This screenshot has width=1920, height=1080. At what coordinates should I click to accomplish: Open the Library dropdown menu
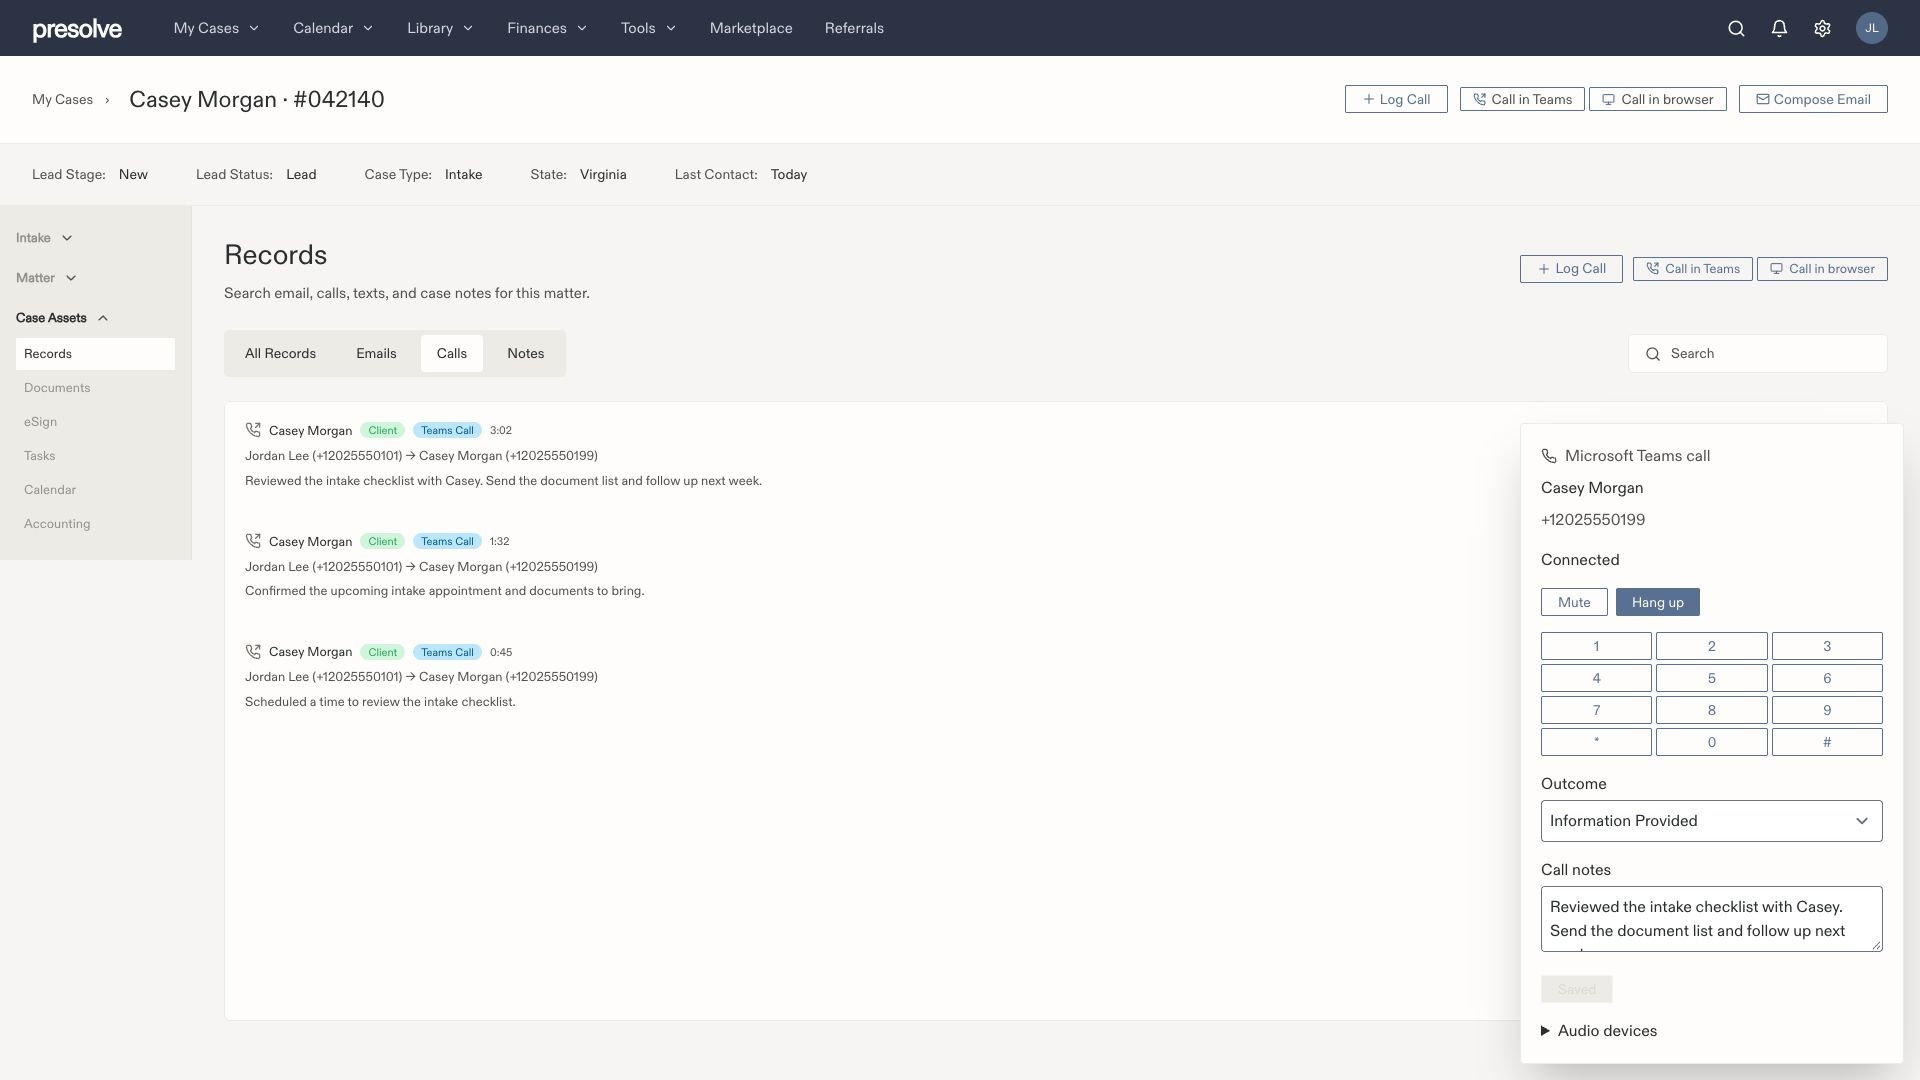coord(440,28)
